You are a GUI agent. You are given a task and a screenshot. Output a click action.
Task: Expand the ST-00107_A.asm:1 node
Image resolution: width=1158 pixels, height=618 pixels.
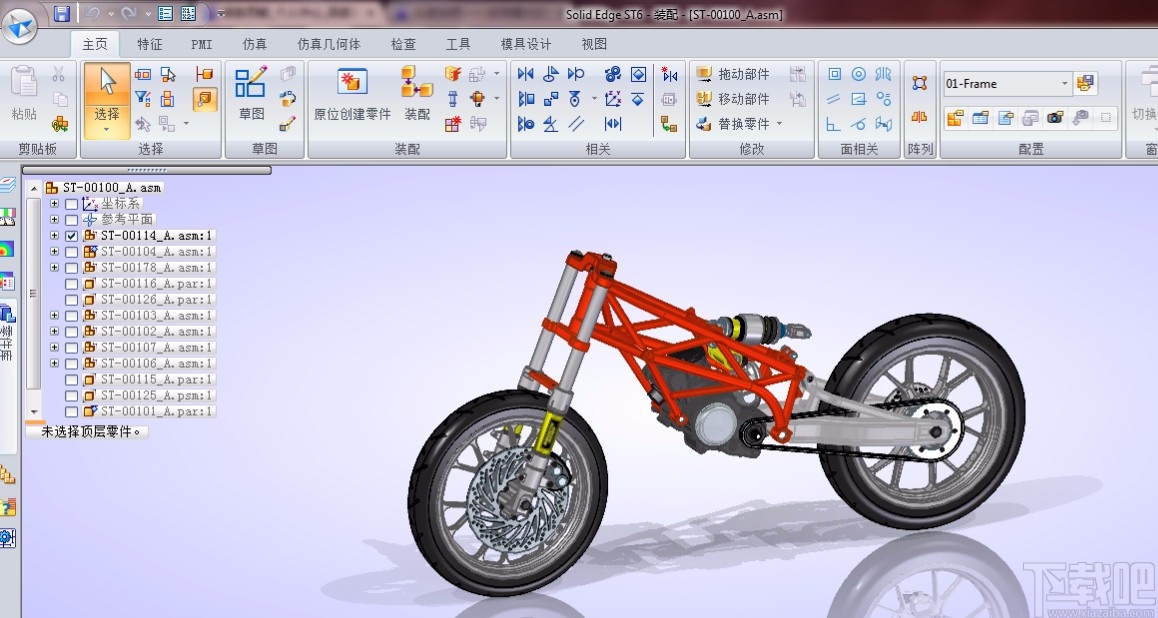point(55,347)
